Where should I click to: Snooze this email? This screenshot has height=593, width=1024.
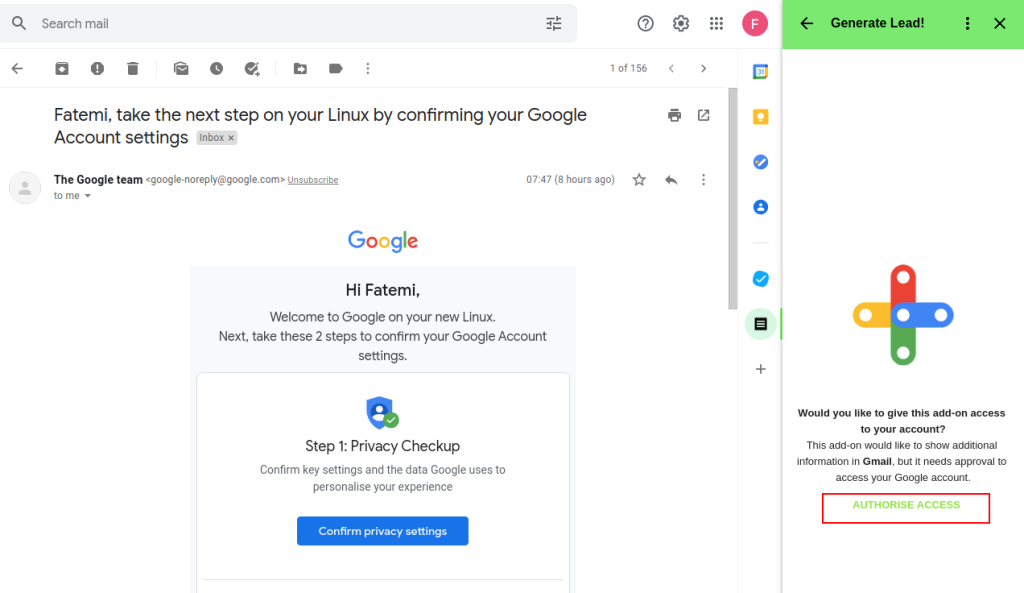tap(216, 68)
